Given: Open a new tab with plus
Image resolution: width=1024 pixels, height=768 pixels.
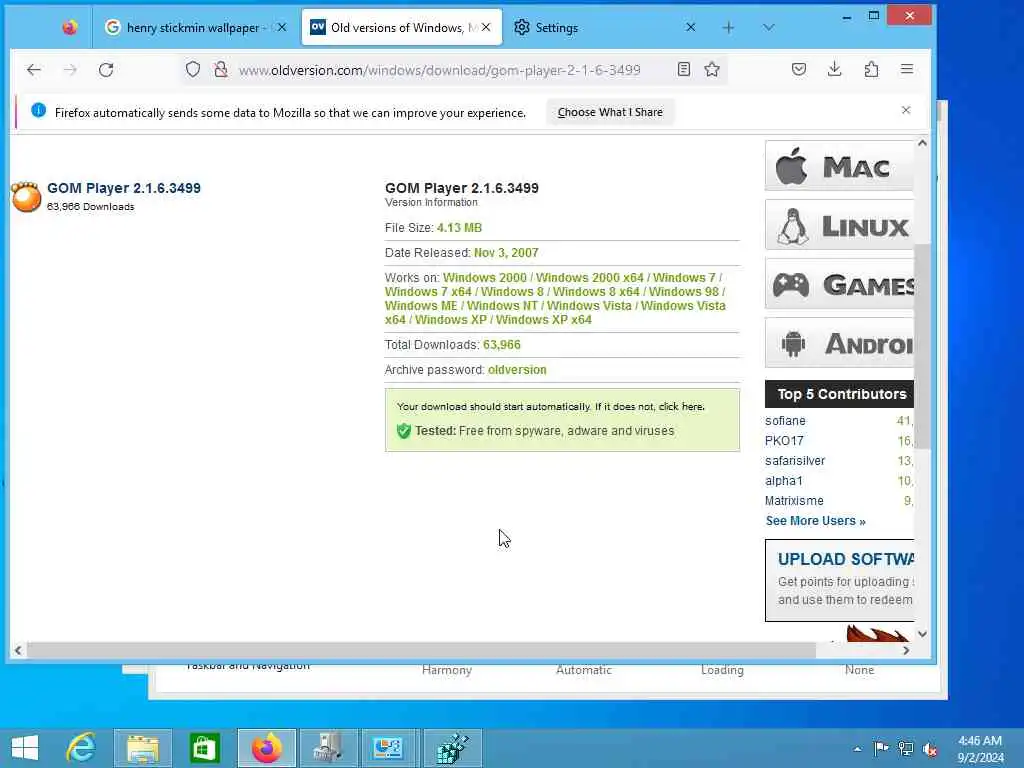Looking at the screenshot, I should (x=728, y=27).
